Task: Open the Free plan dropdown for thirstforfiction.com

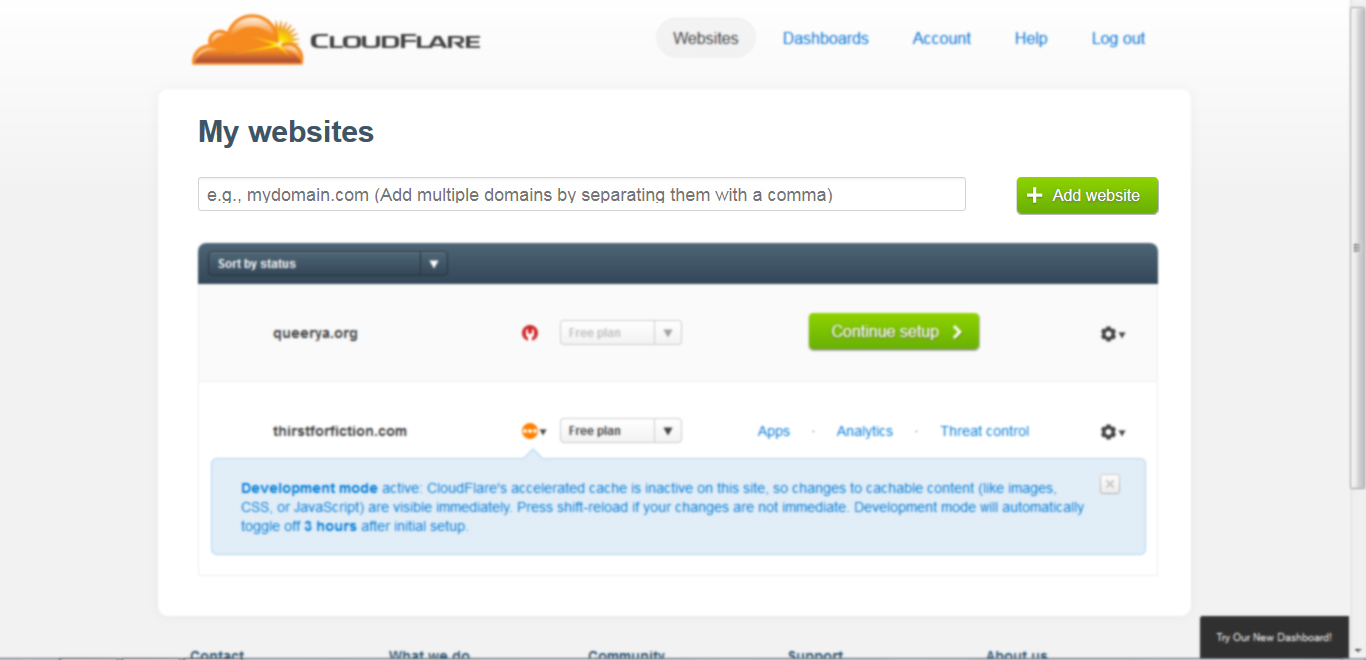Action: [620, 431]
